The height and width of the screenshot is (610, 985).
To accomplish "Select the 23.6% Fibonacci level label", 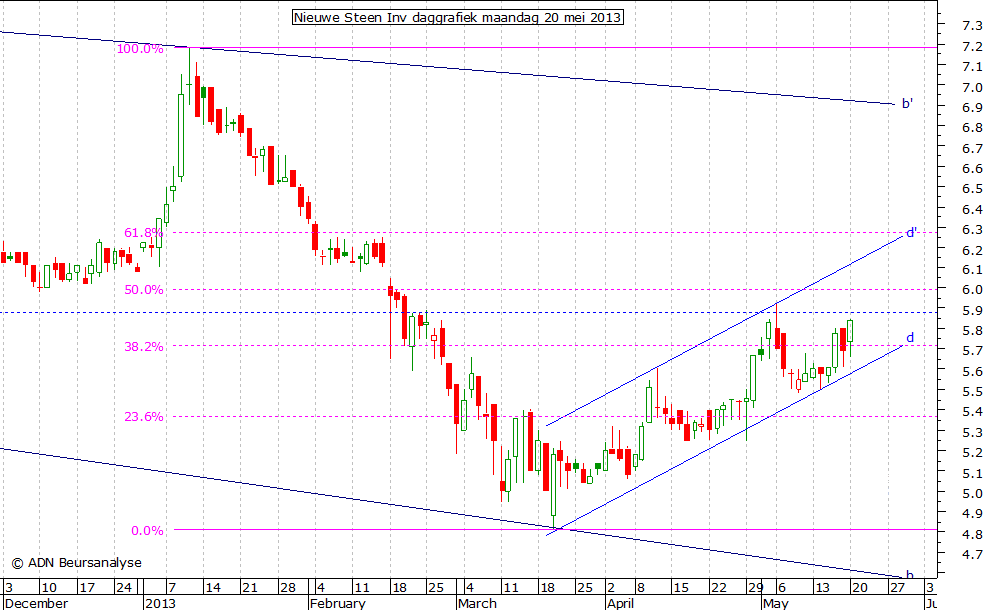I will tap(144, 417).
